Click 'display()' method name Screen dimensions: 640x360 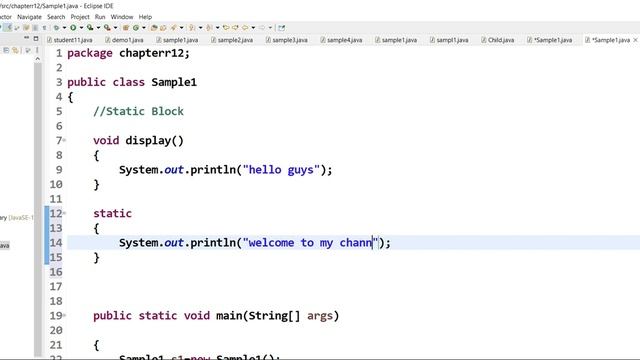click(x=155, y=140)
